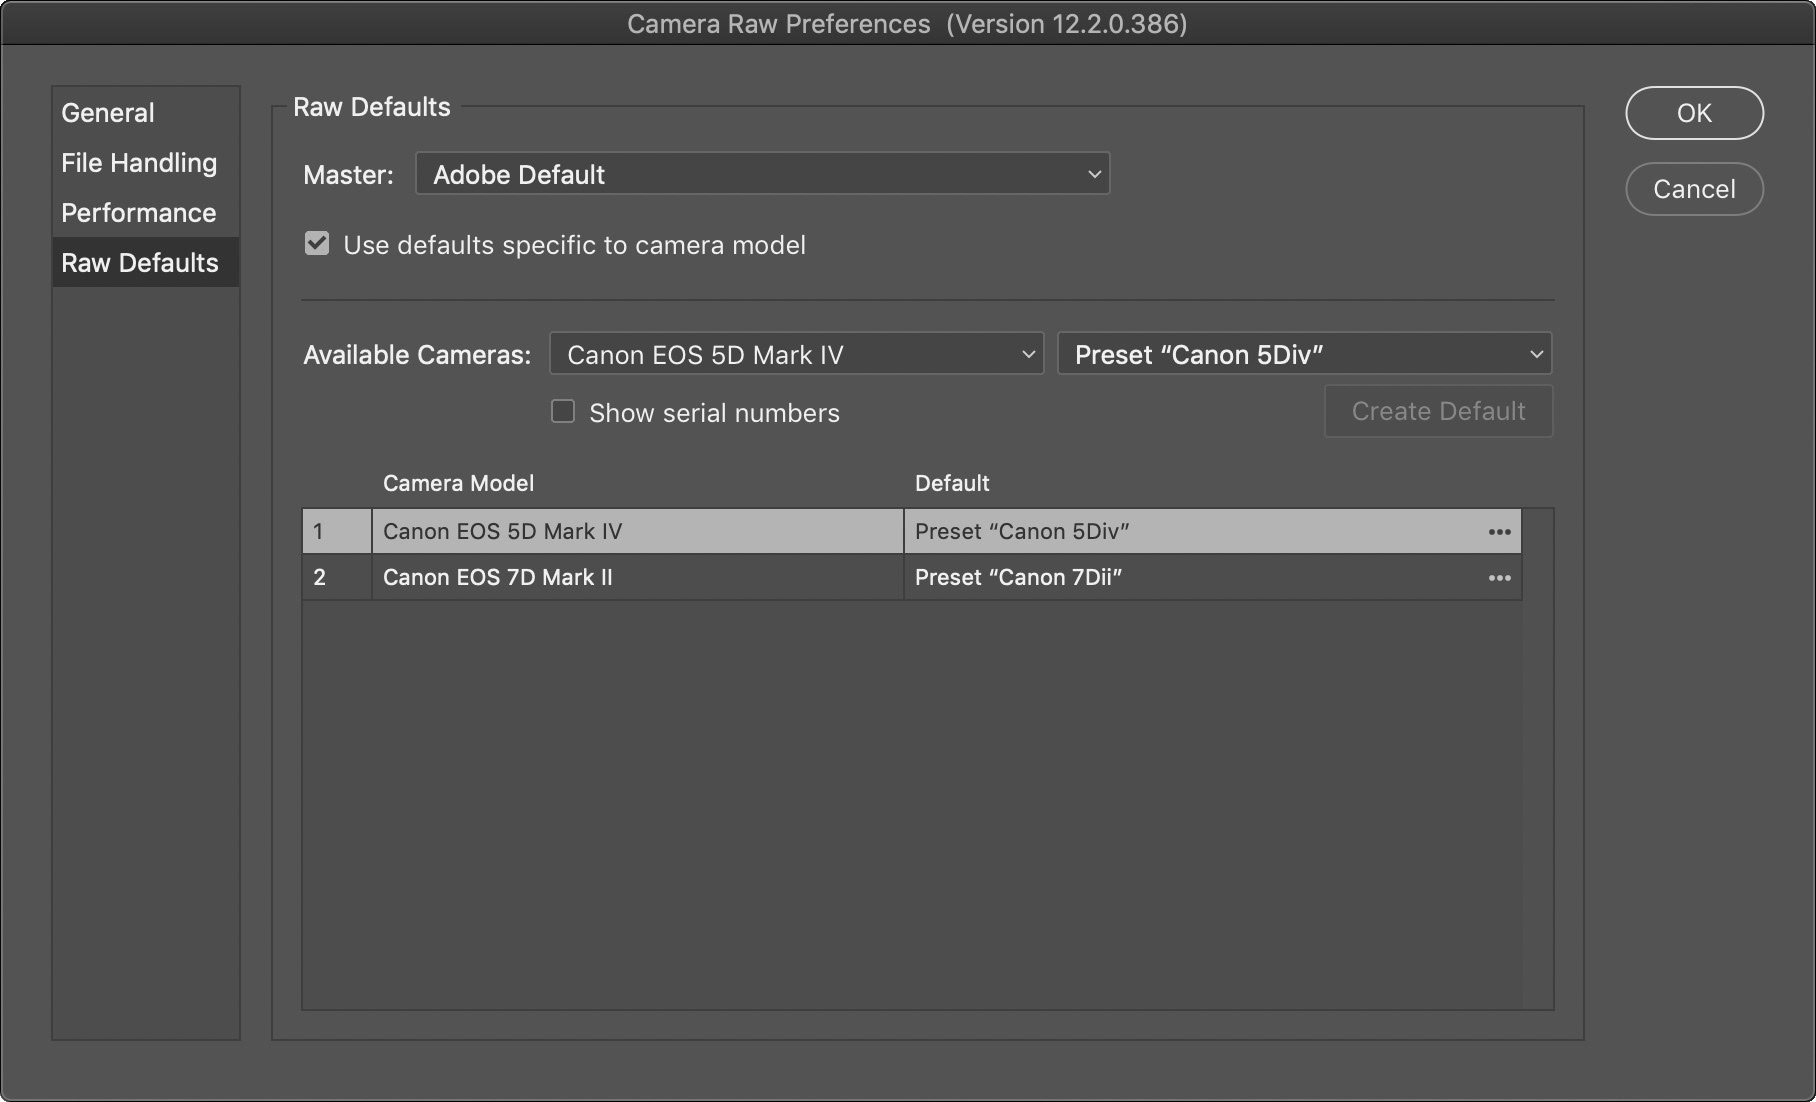Click the Camera Model column header

(459, 483)
